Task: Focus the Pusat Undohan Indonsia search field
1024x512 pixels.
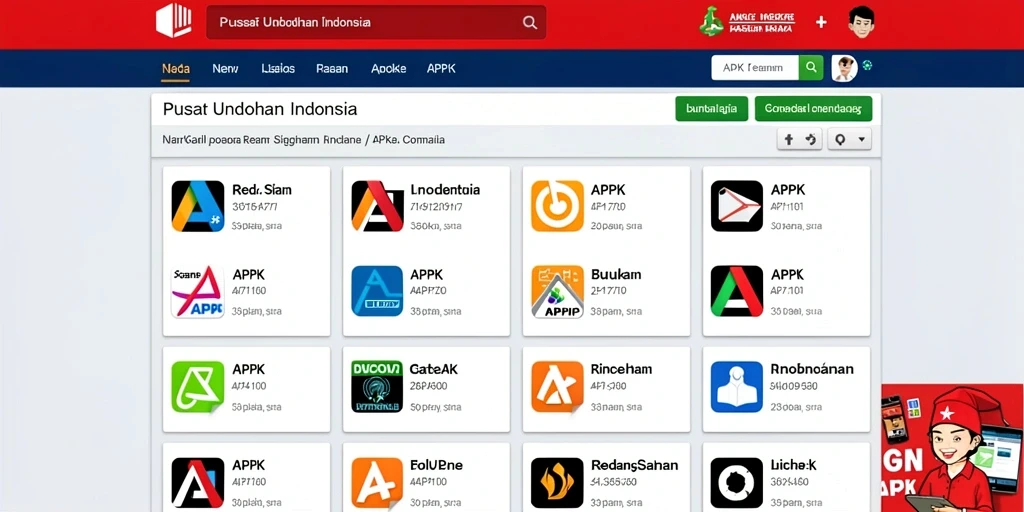Action: click(x=376, y=23)
